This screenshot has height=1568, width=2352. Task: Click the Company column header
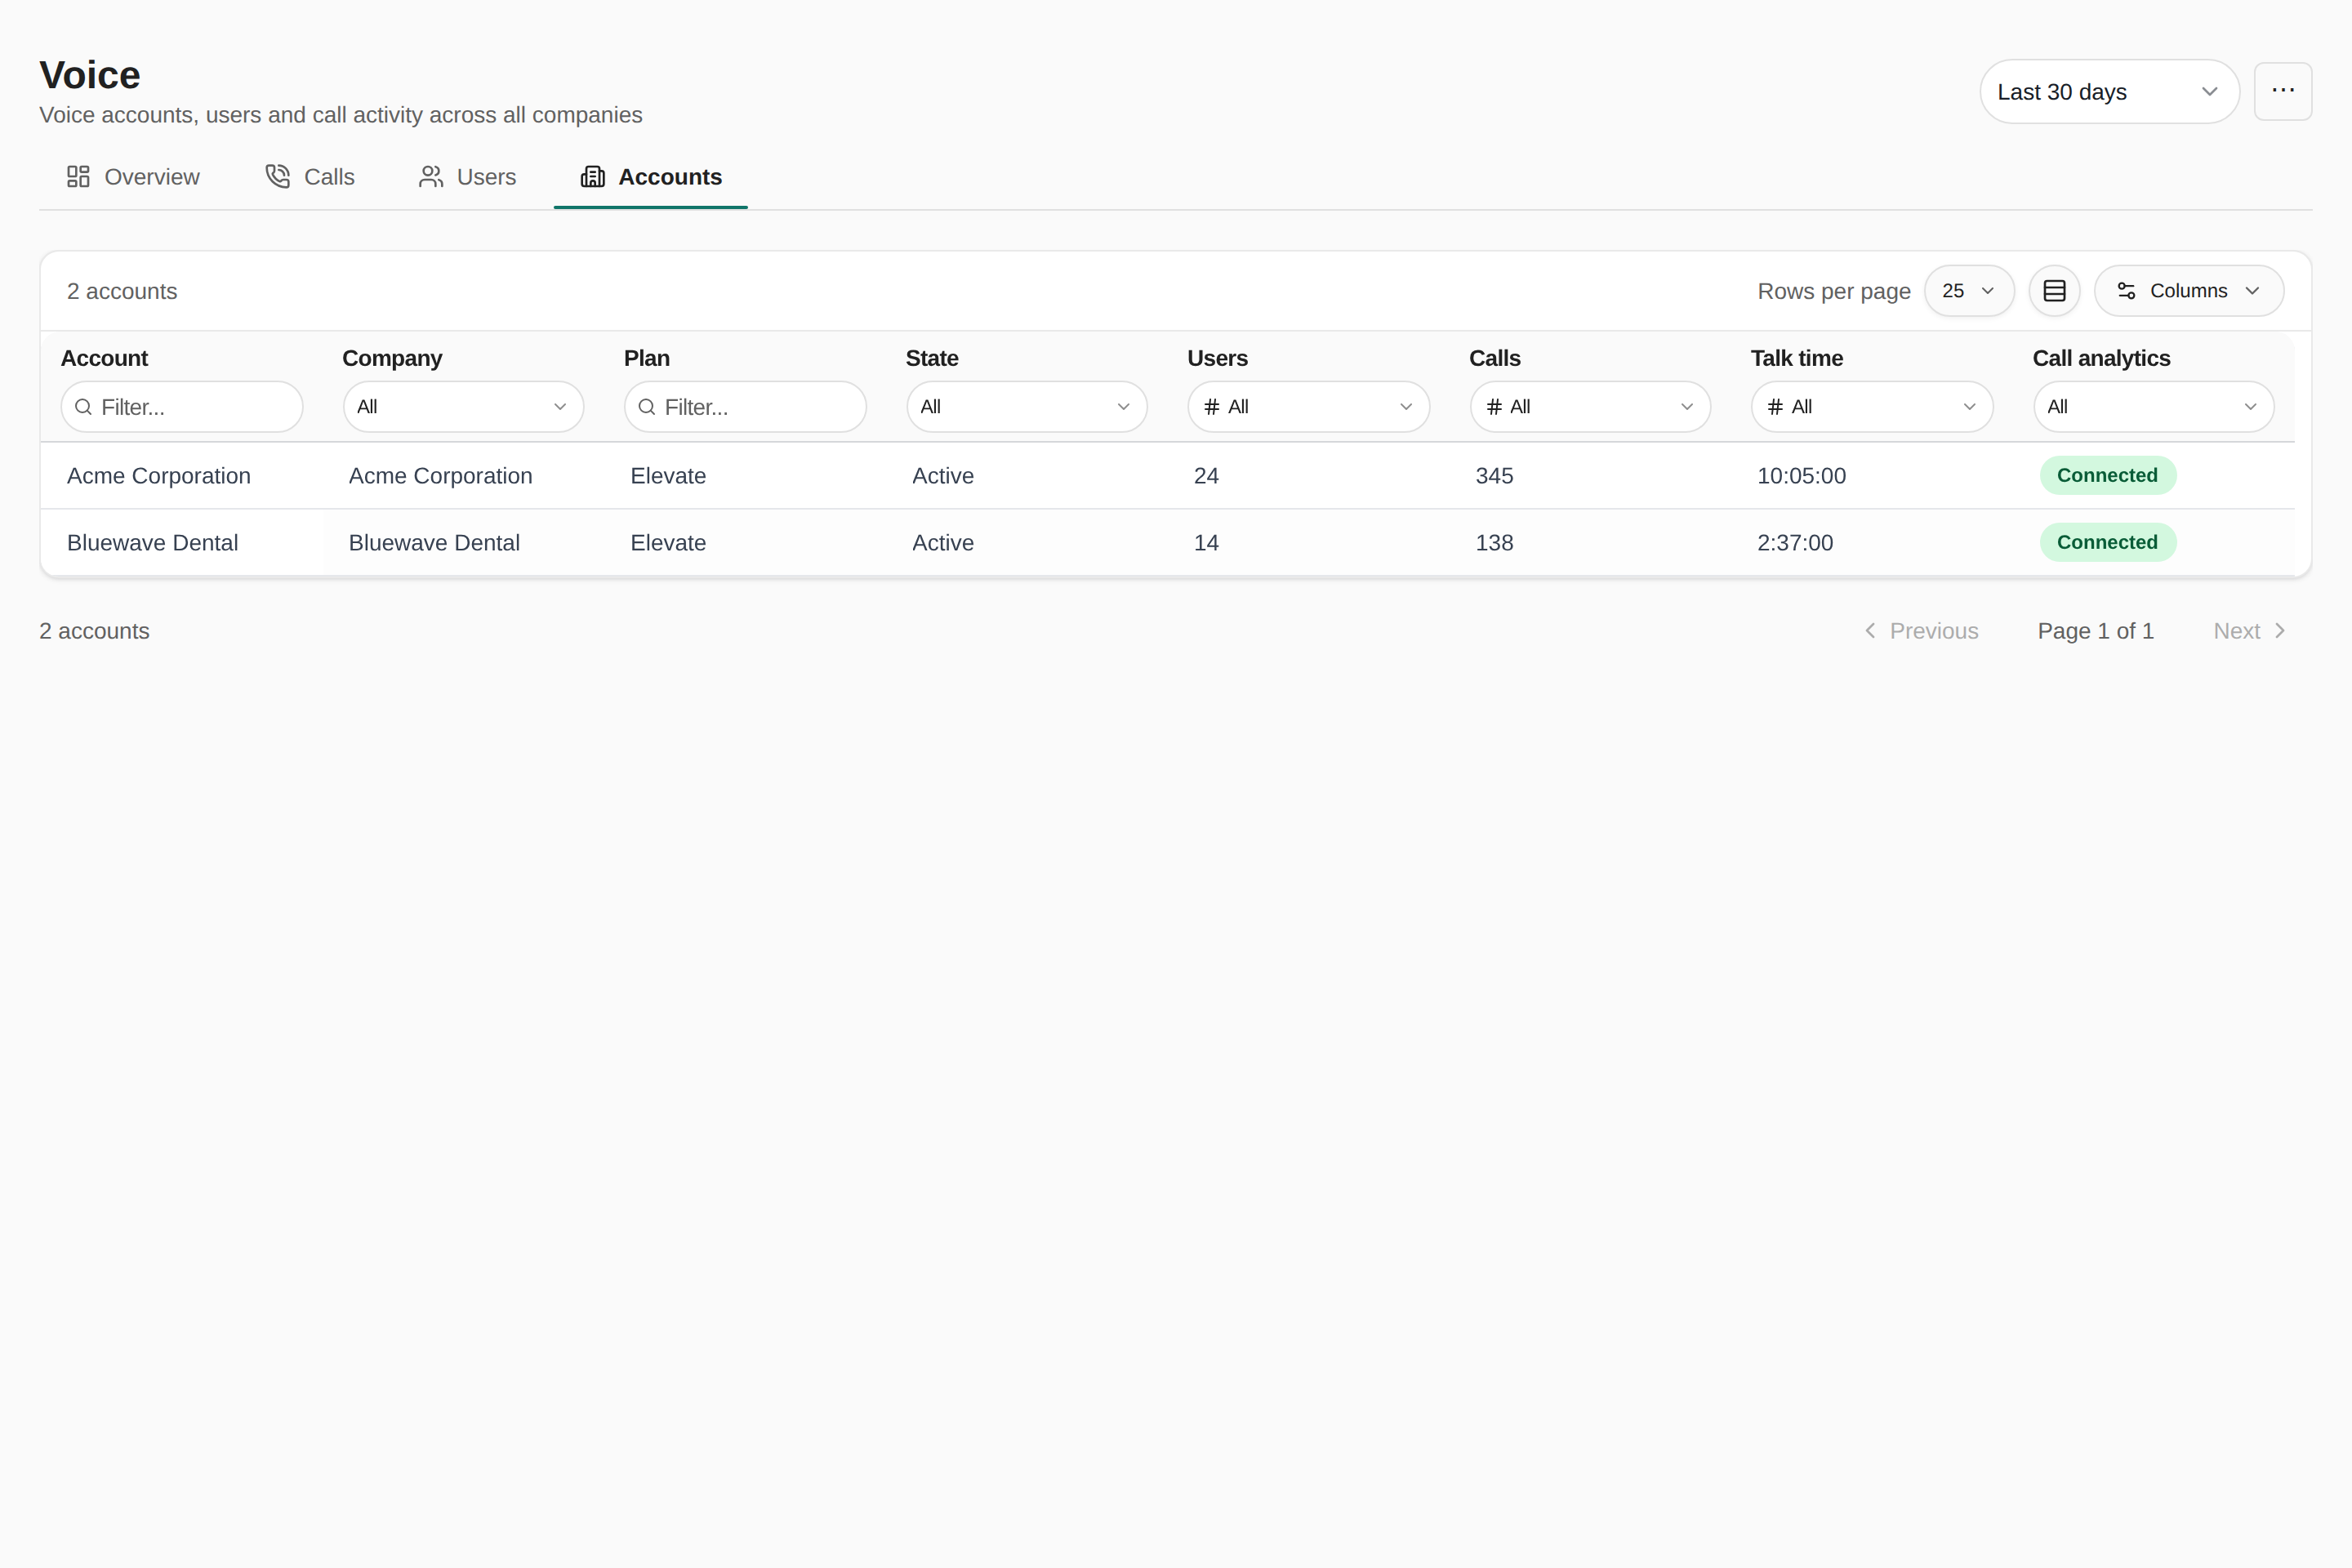click(392, 358)
